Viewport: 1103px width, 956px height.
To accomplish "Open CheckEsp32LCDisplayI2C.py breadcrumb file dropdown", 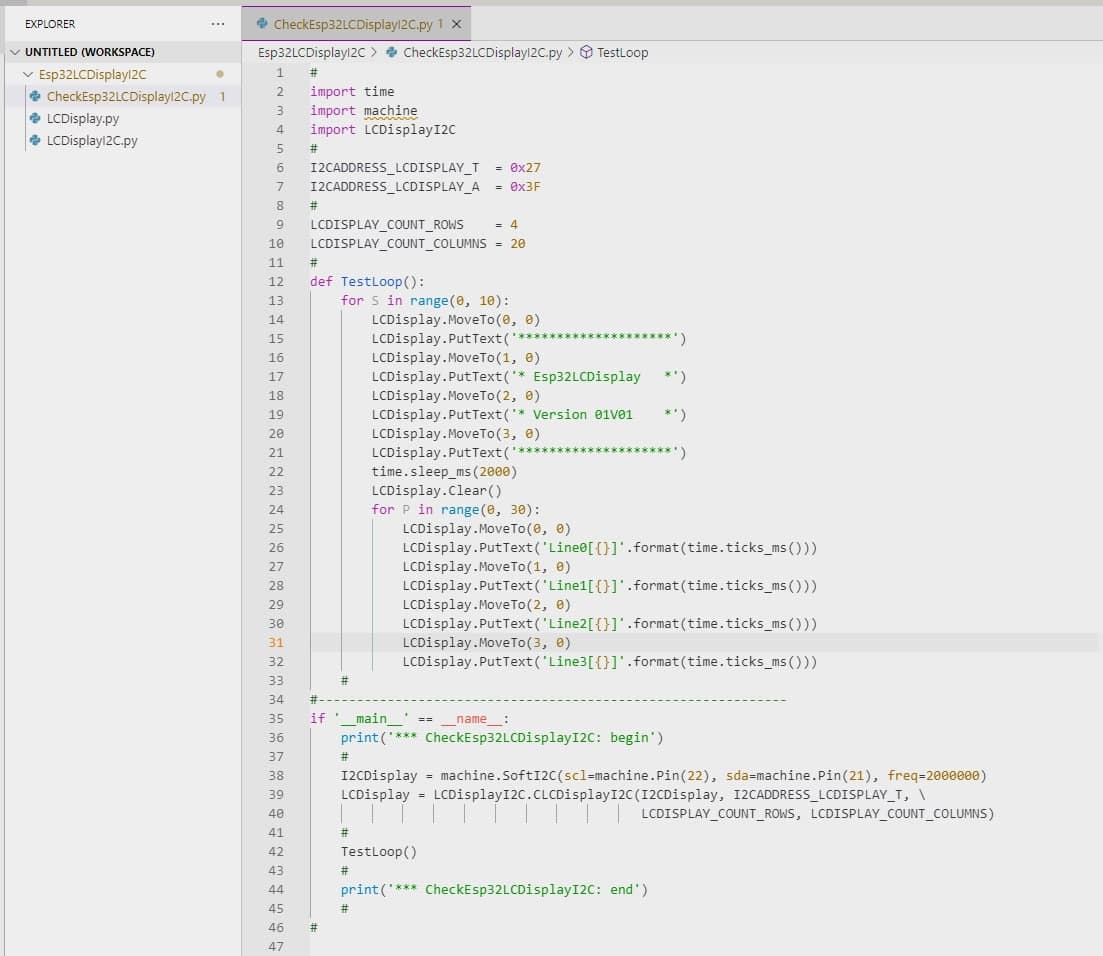I will tap(482, 53).
